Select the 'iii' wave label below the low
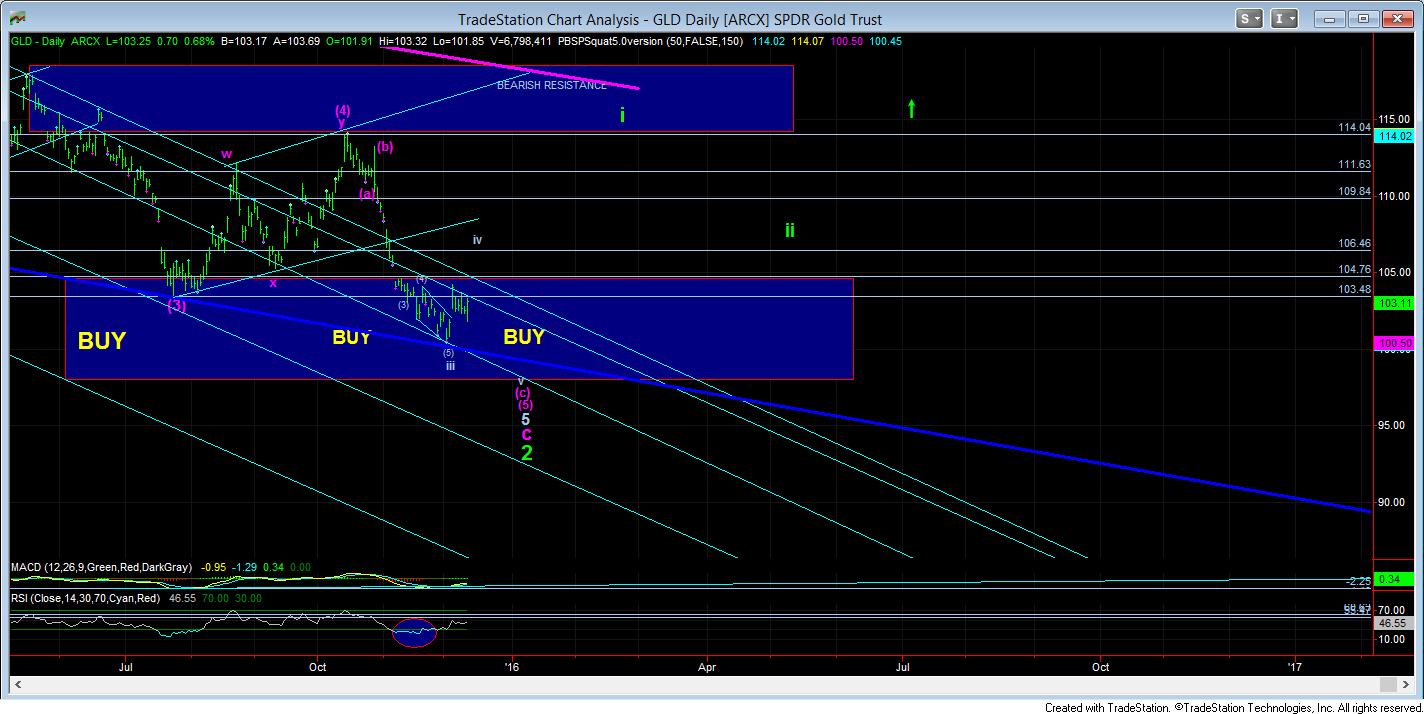Viewport: 1424px width, 714px height. tap(451, 366)
